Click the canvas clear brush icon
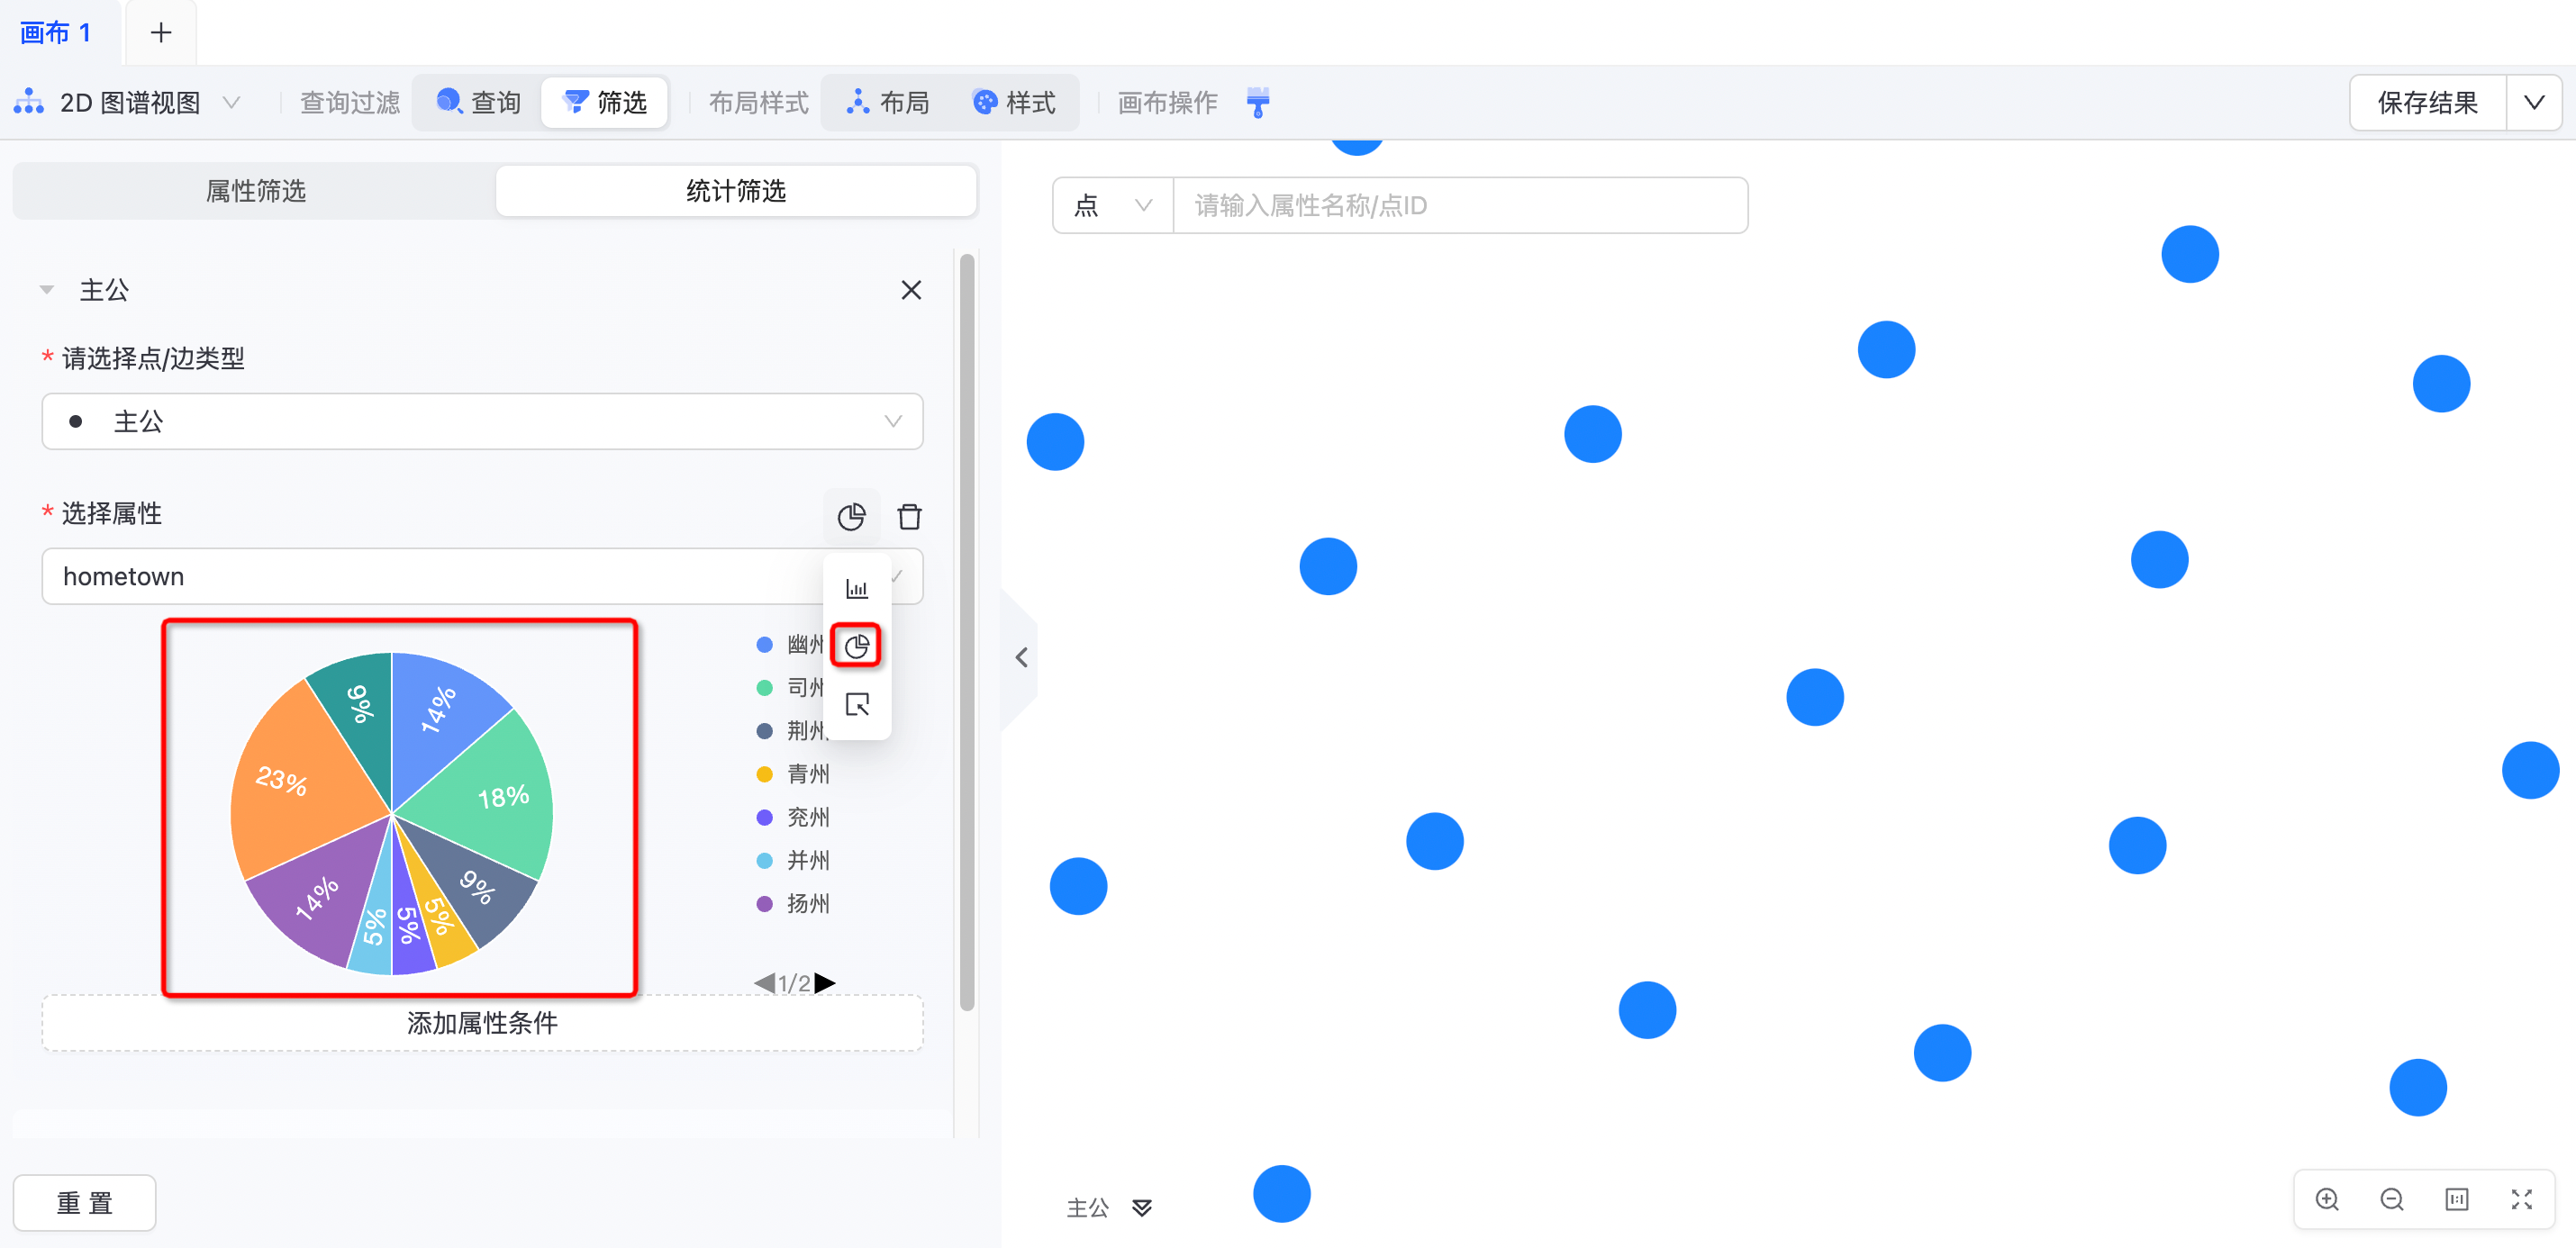 [x=1258, y=102]
